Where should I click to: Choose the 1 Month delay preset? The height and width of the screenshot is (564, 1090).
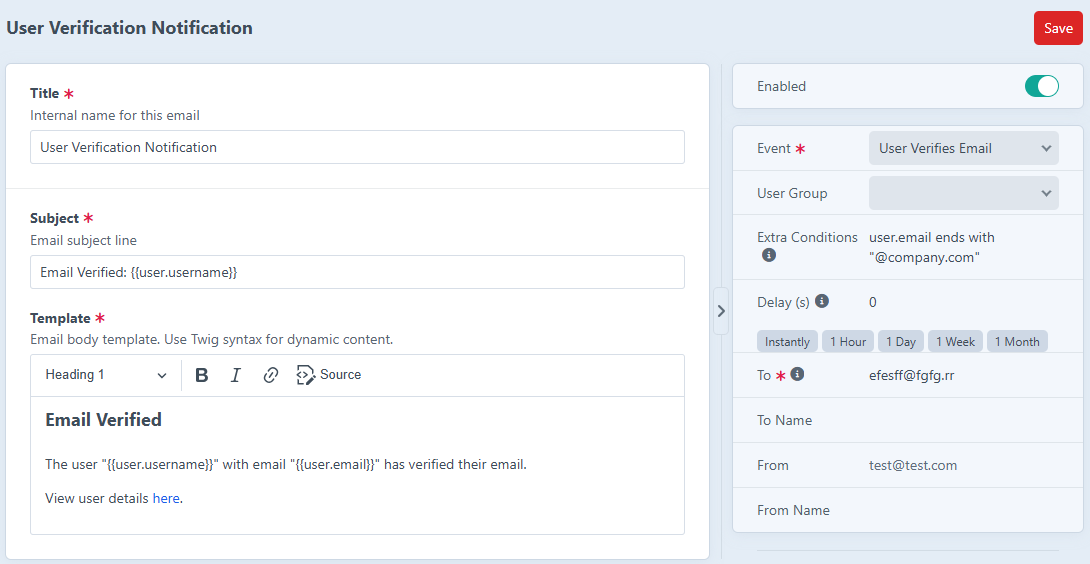point(1017,342)
